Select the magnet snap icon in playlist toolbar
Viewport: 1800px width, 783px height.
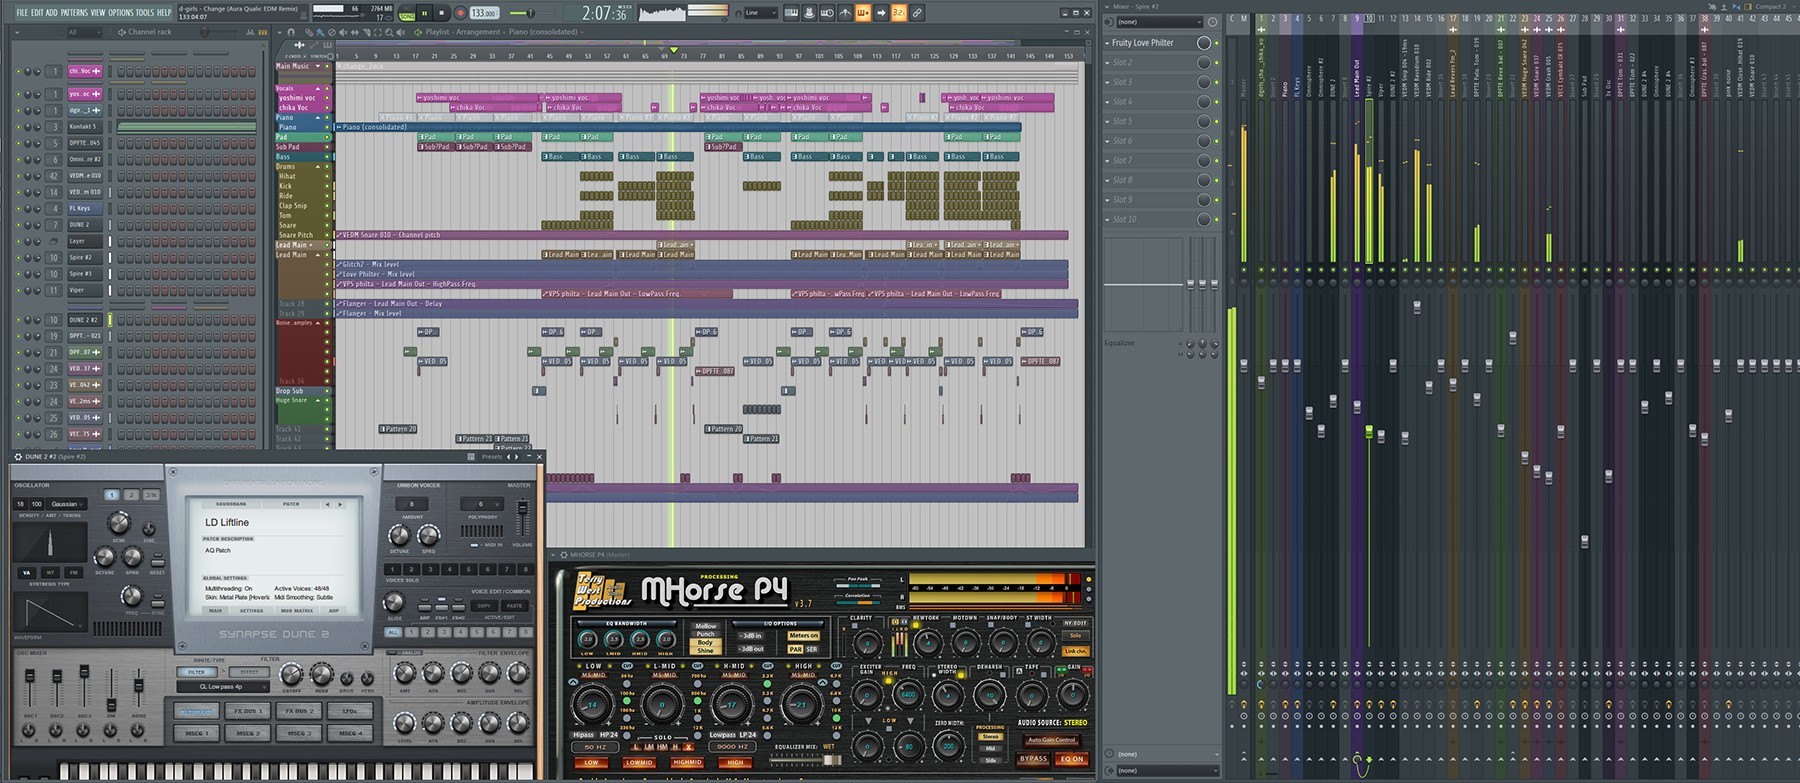(291, 32)
